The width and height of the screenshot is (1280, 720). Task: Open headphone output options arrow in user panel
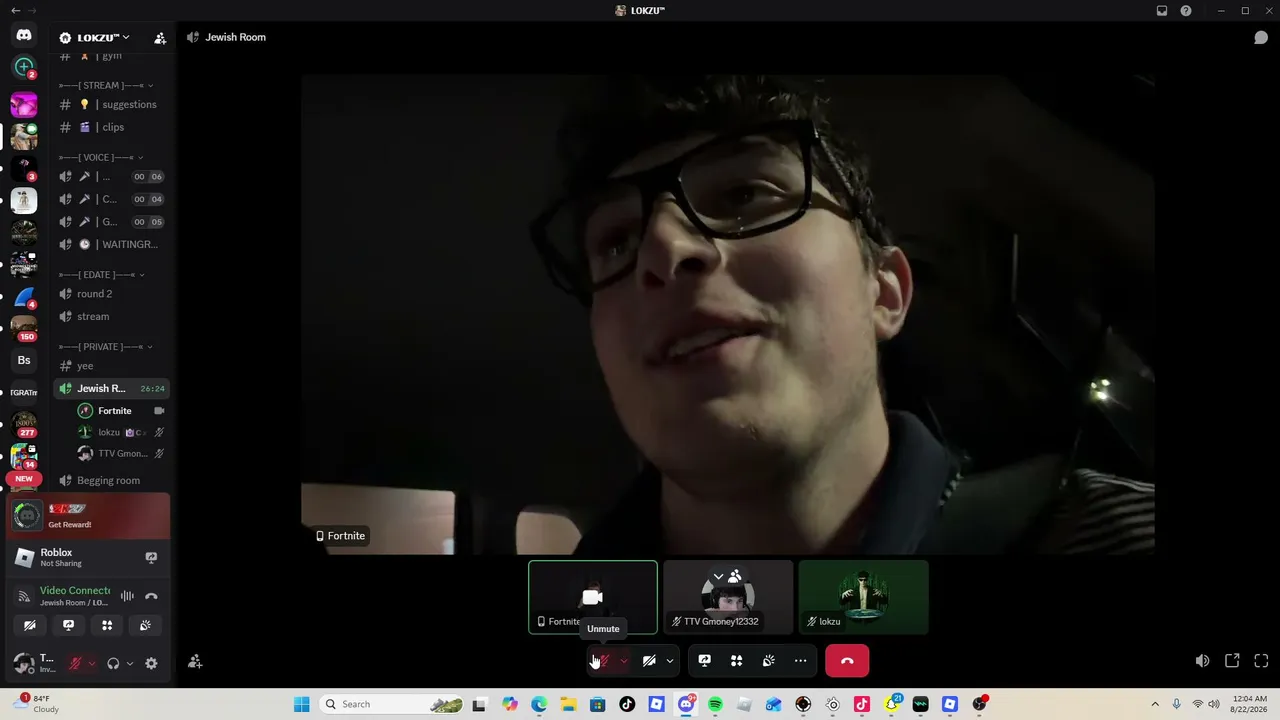[x=129, y=663]
